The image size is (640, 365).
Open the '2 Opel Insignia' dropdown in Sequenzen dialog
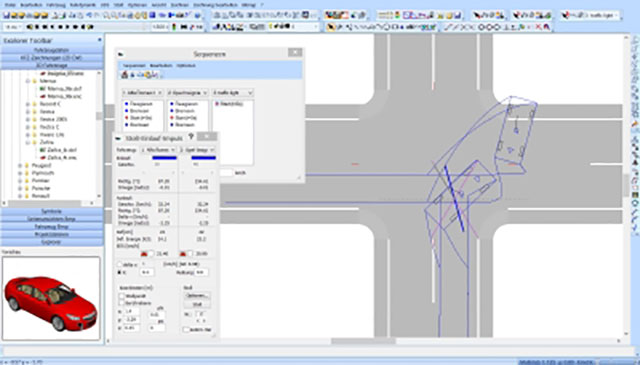pos(187,93)
